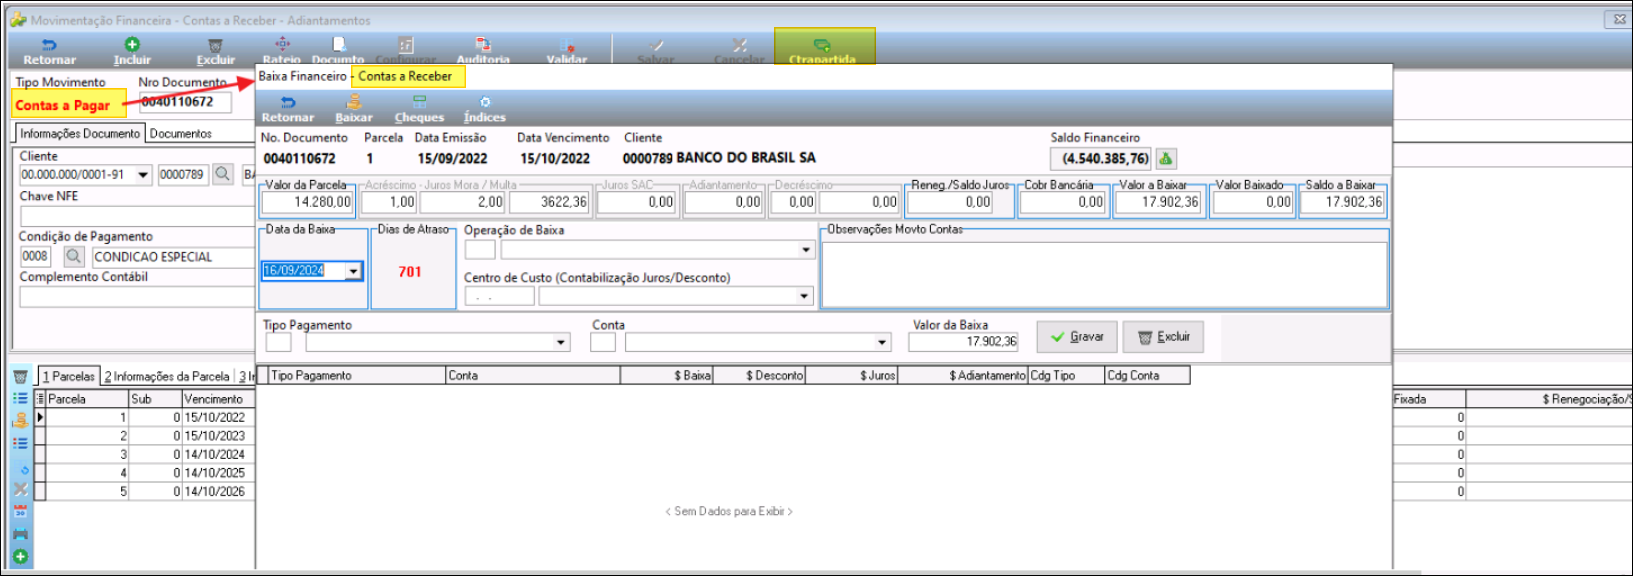Switch to Informações Documento tab
This screenshot has height=576, width=1633.
[80, 133]
